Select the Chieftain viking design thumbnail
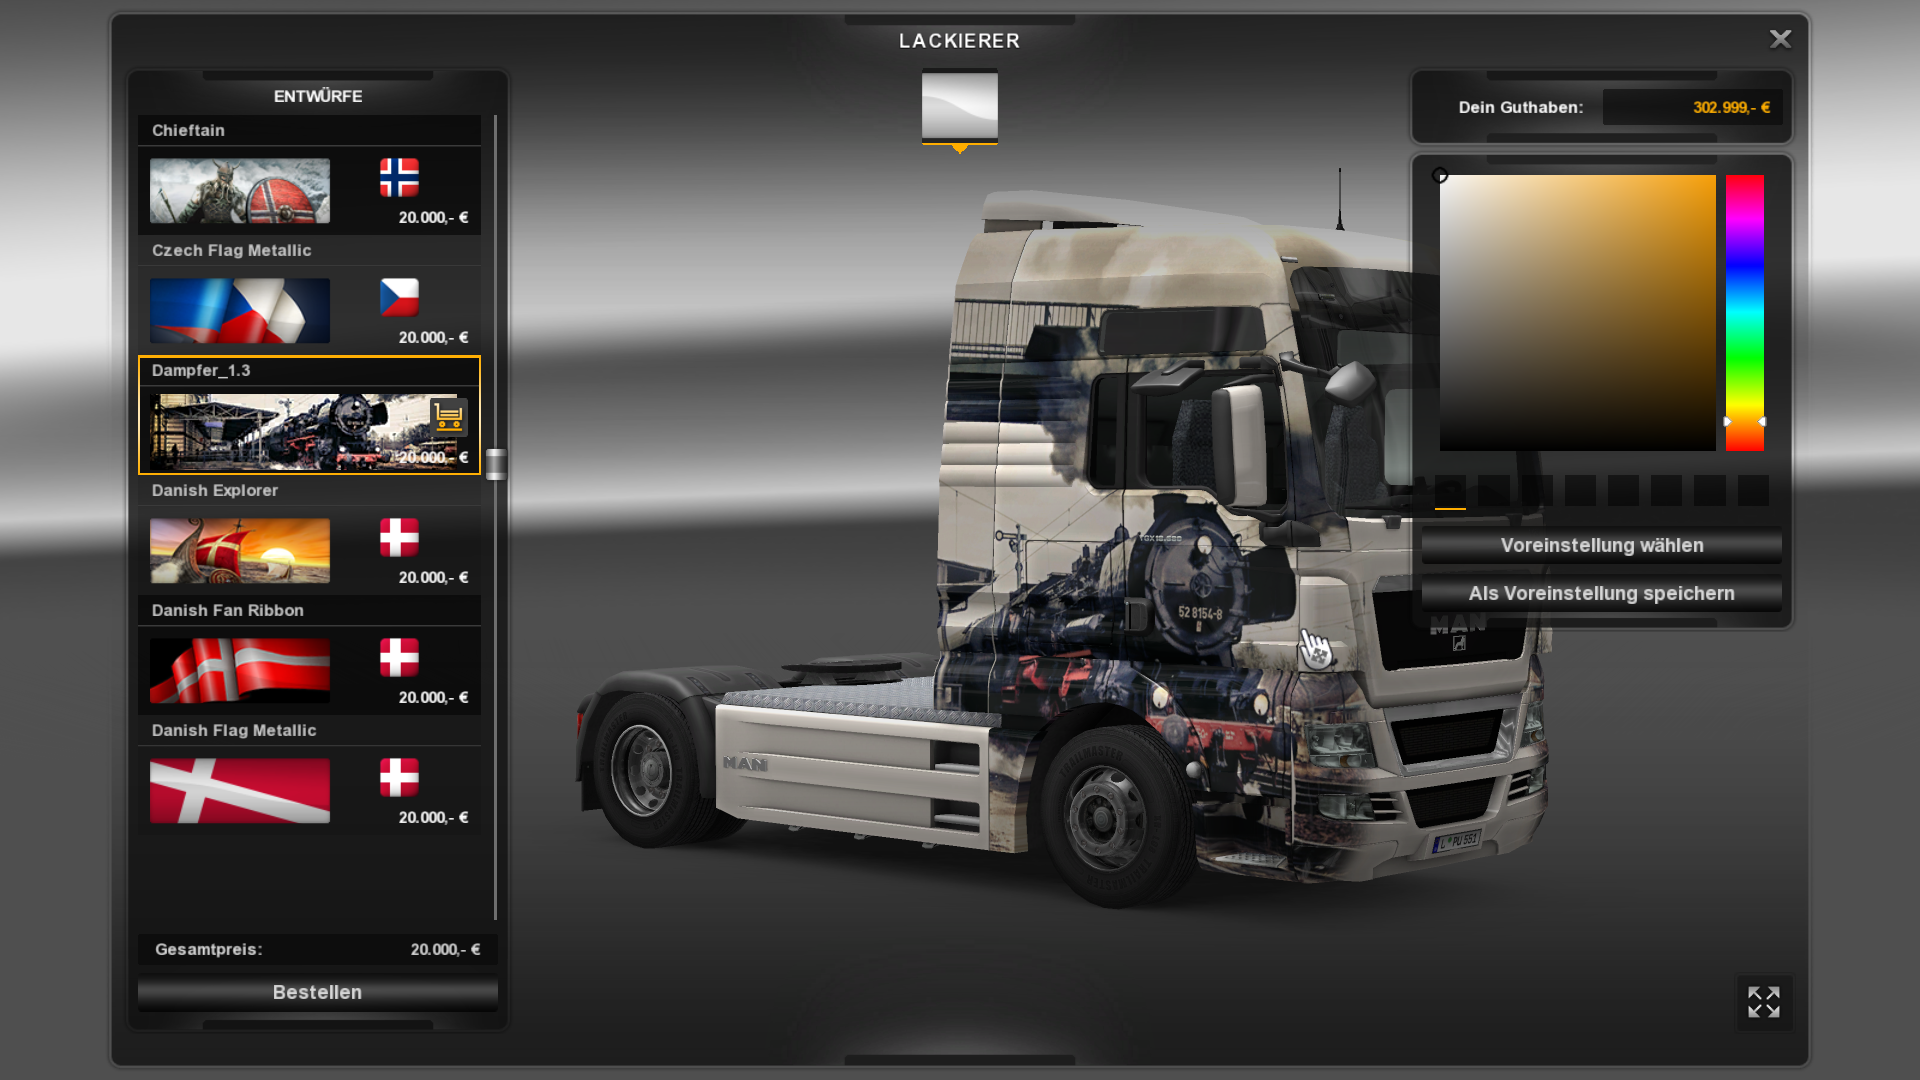This screenshot has width=1920, height=1080. point(240,191)
